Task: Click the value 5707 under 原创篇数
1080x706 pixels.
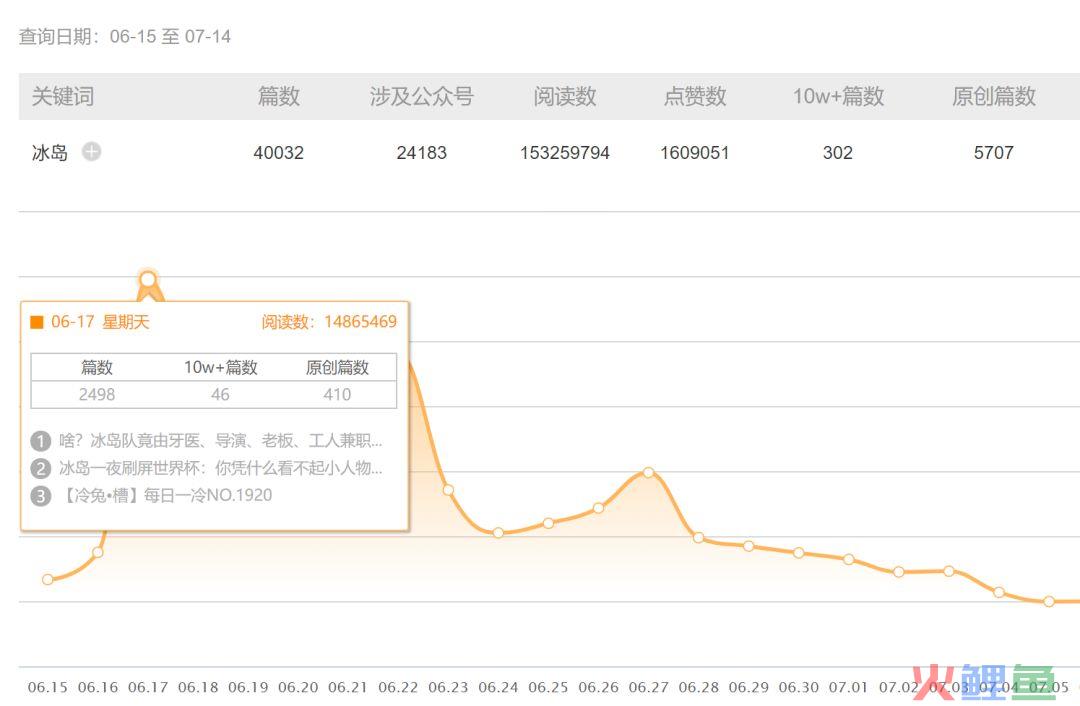Action: point(994,153)
